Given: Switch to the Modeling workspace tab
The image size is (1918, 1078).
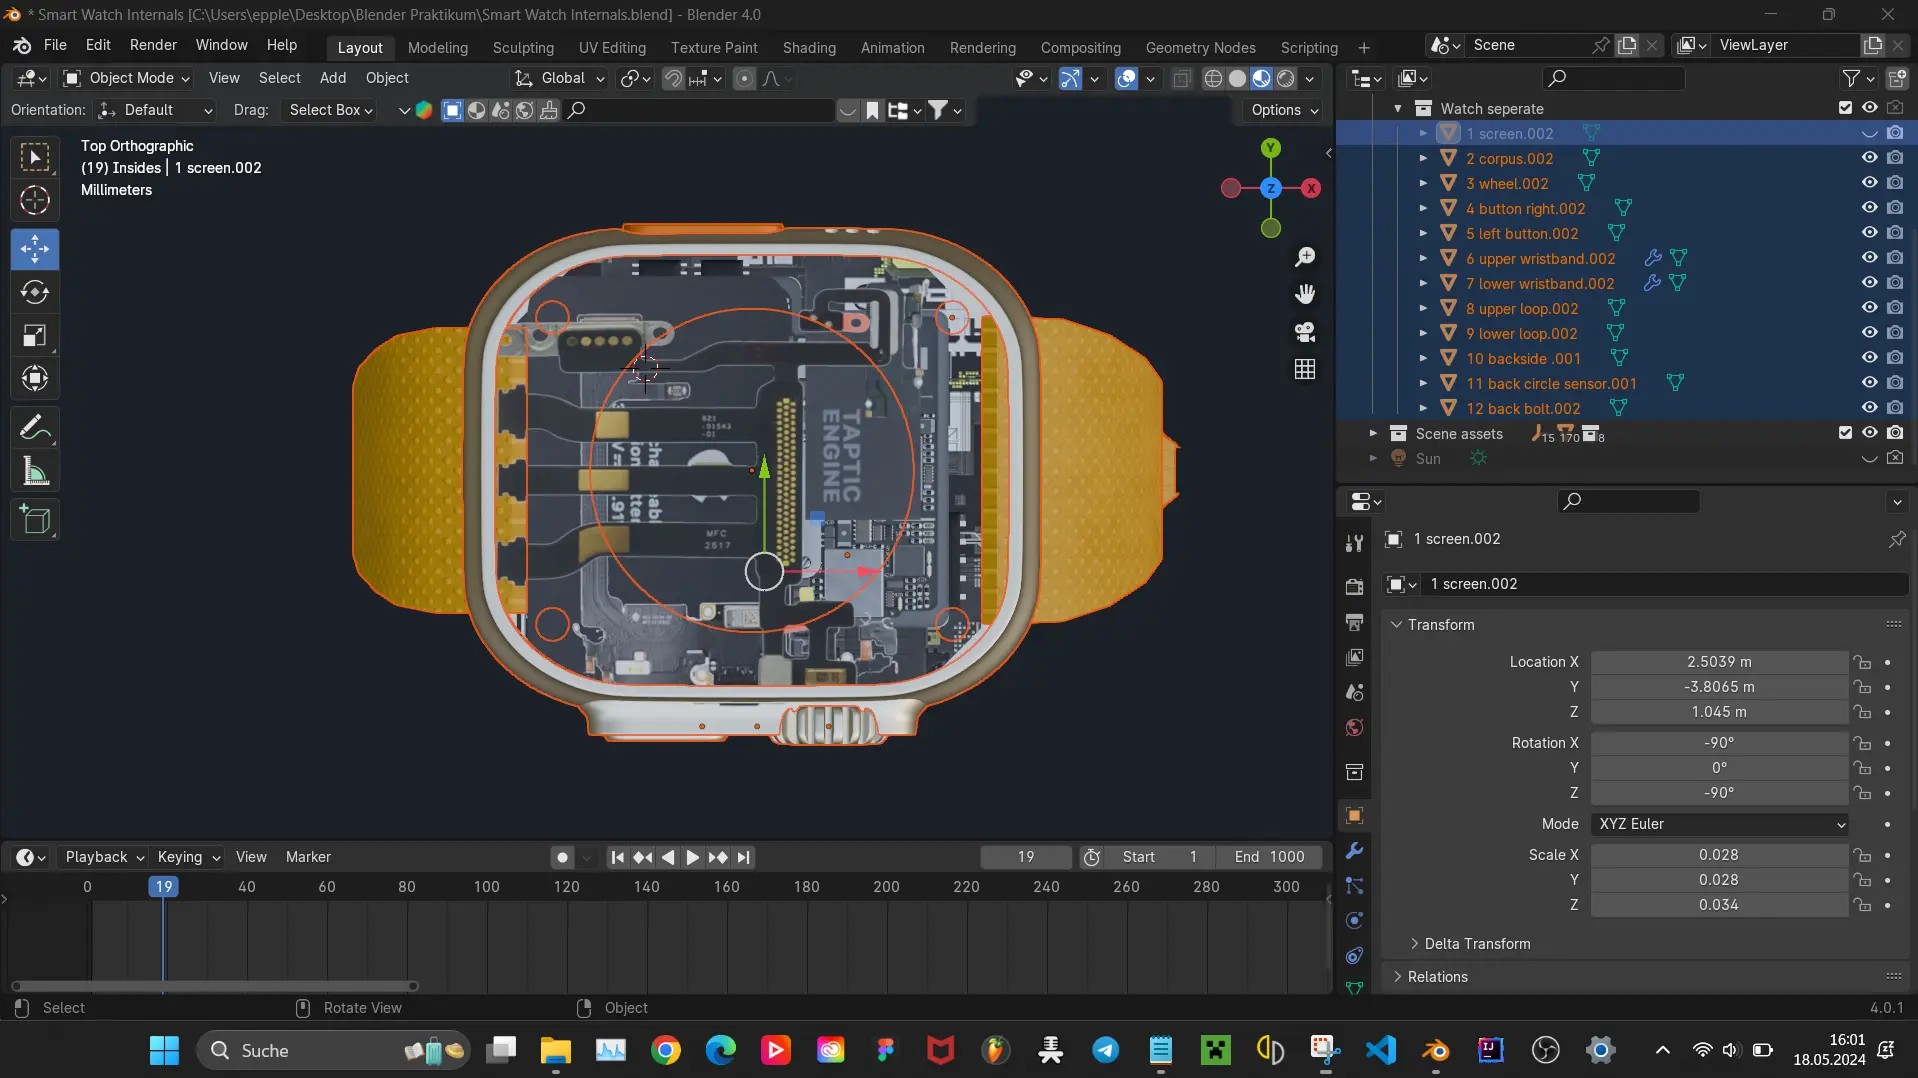Looking at the screenshot, I should pos(437,48).
